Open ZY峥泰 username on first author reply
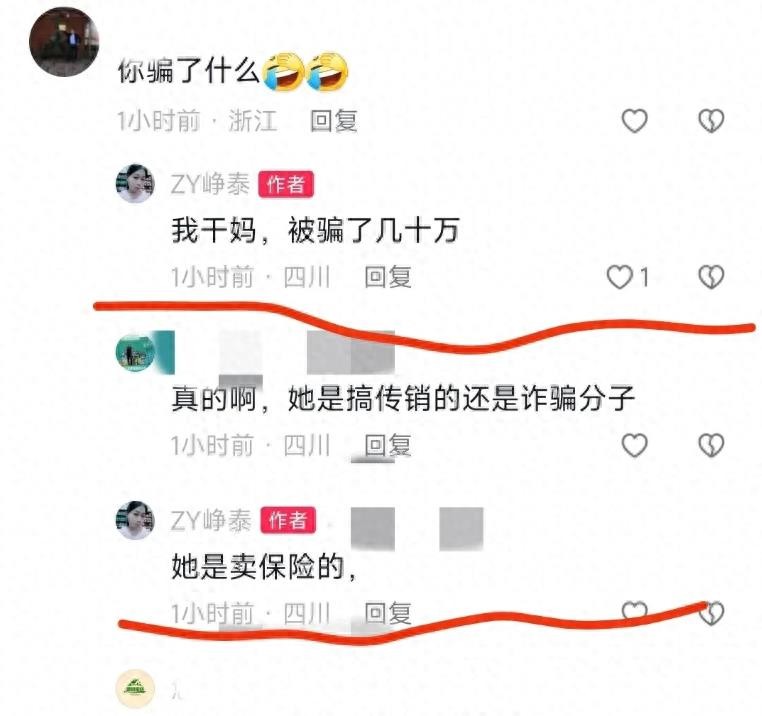This screenshot has height=716, width=762. (x=210, y=184)
